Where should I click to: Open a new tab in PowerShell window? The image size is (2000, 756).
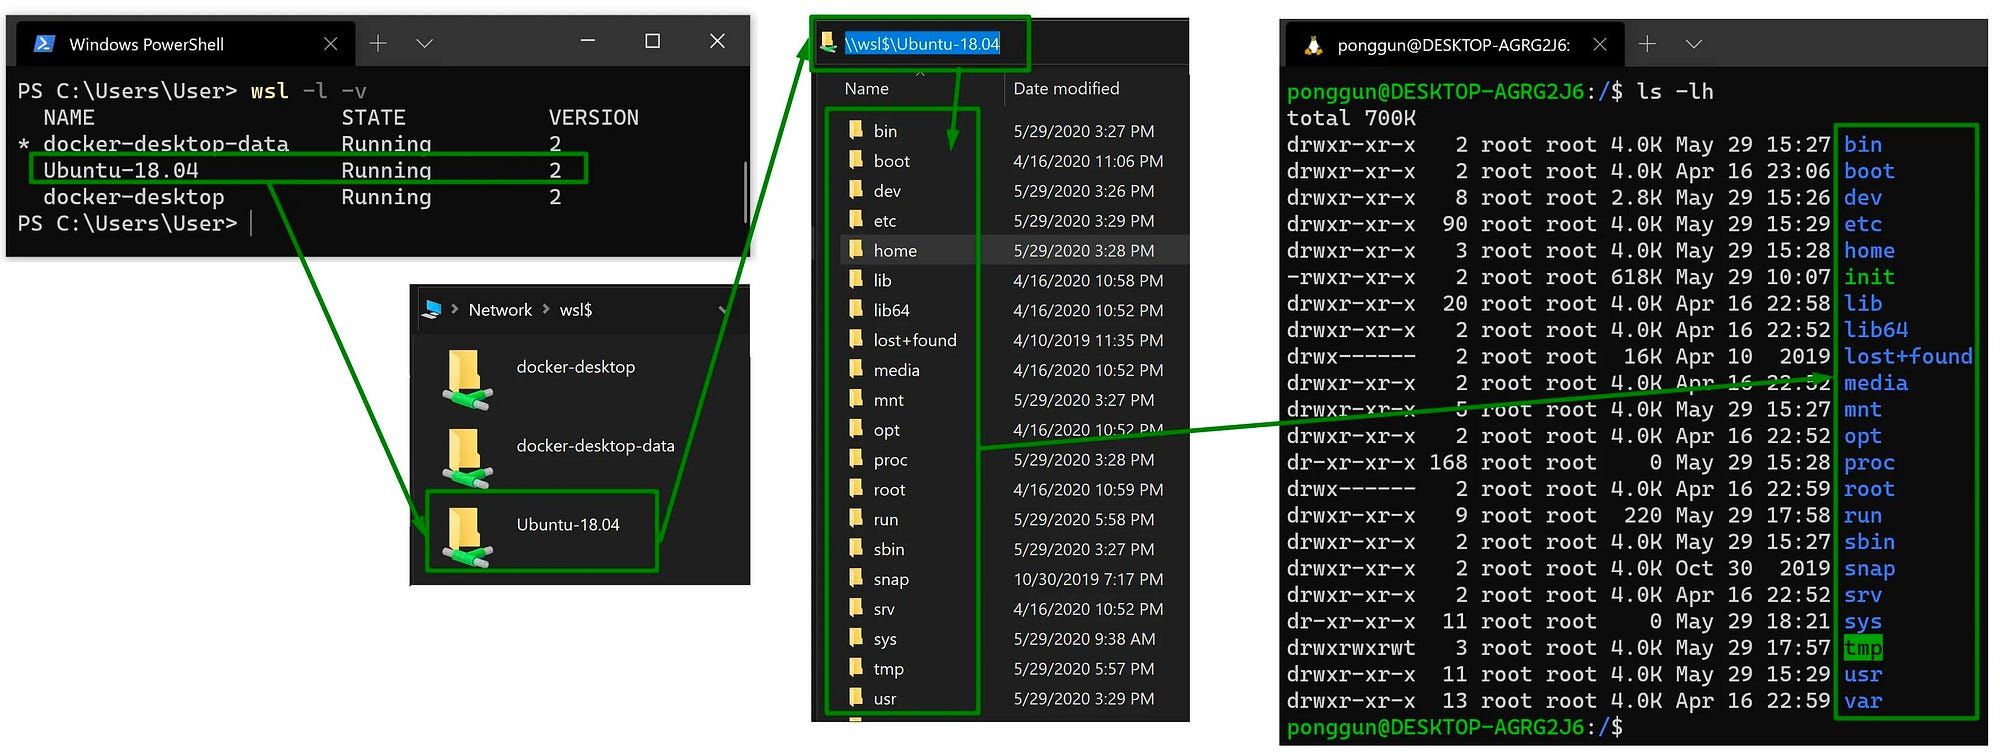378,43
